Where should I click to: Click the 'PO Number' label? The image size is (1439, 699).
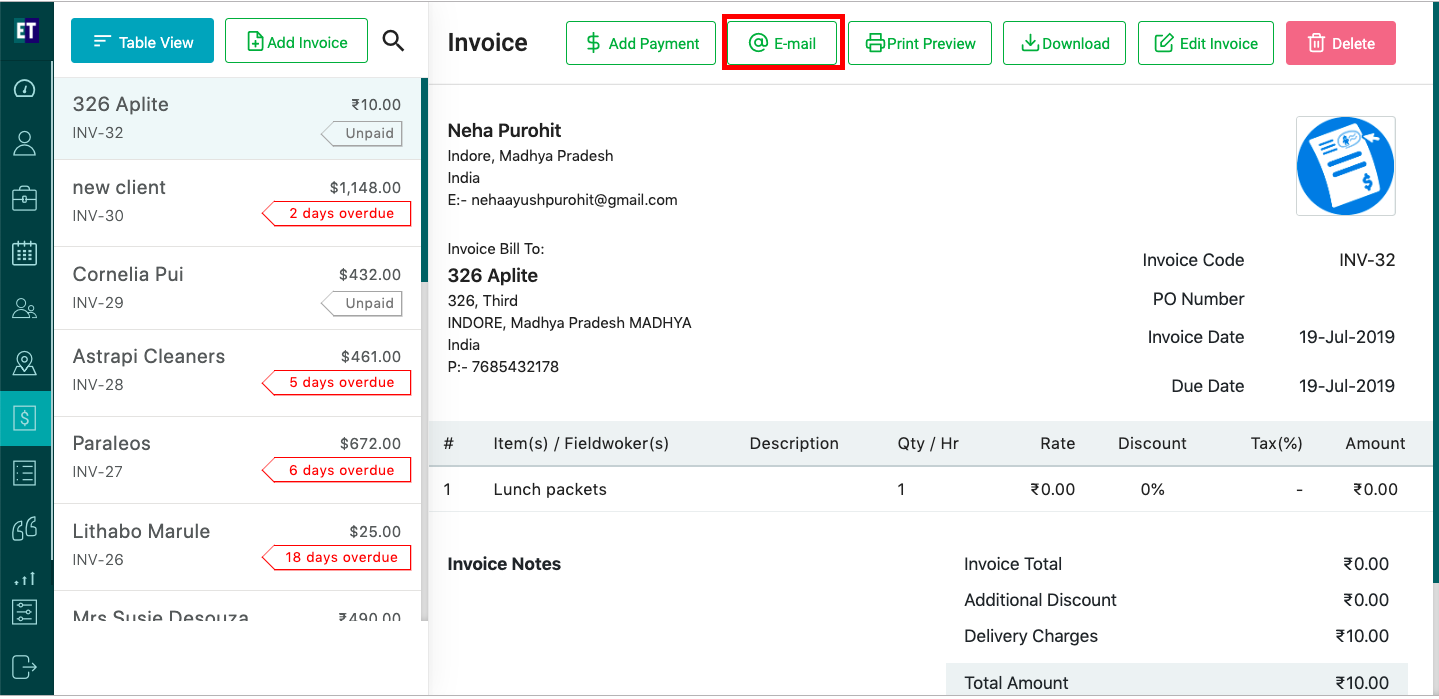coord(1198,299)
